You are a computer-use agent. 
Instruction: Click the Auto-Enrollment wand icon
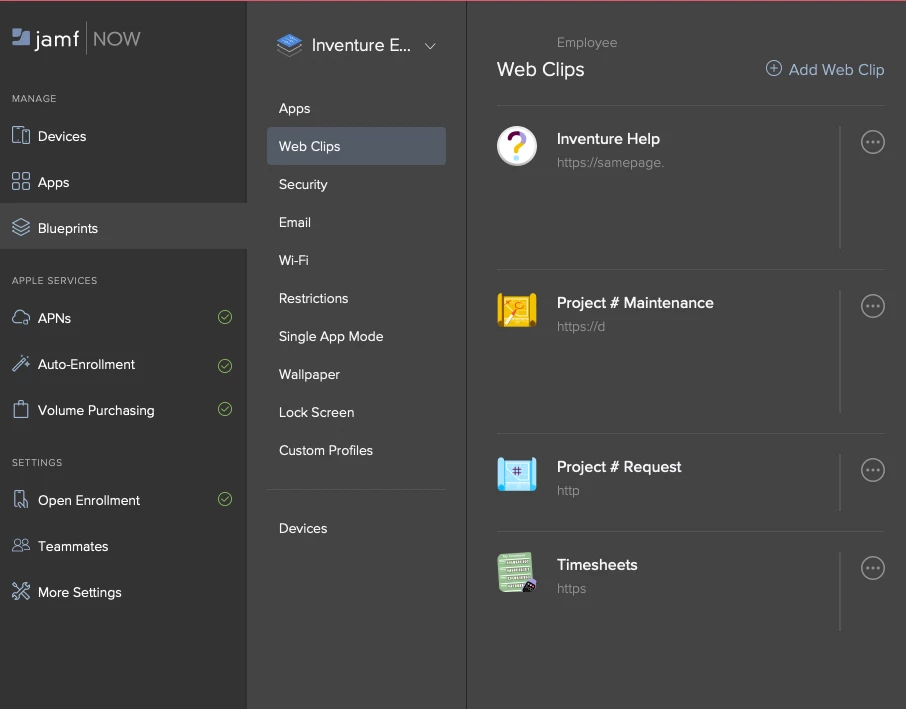(x=21, y=363)
